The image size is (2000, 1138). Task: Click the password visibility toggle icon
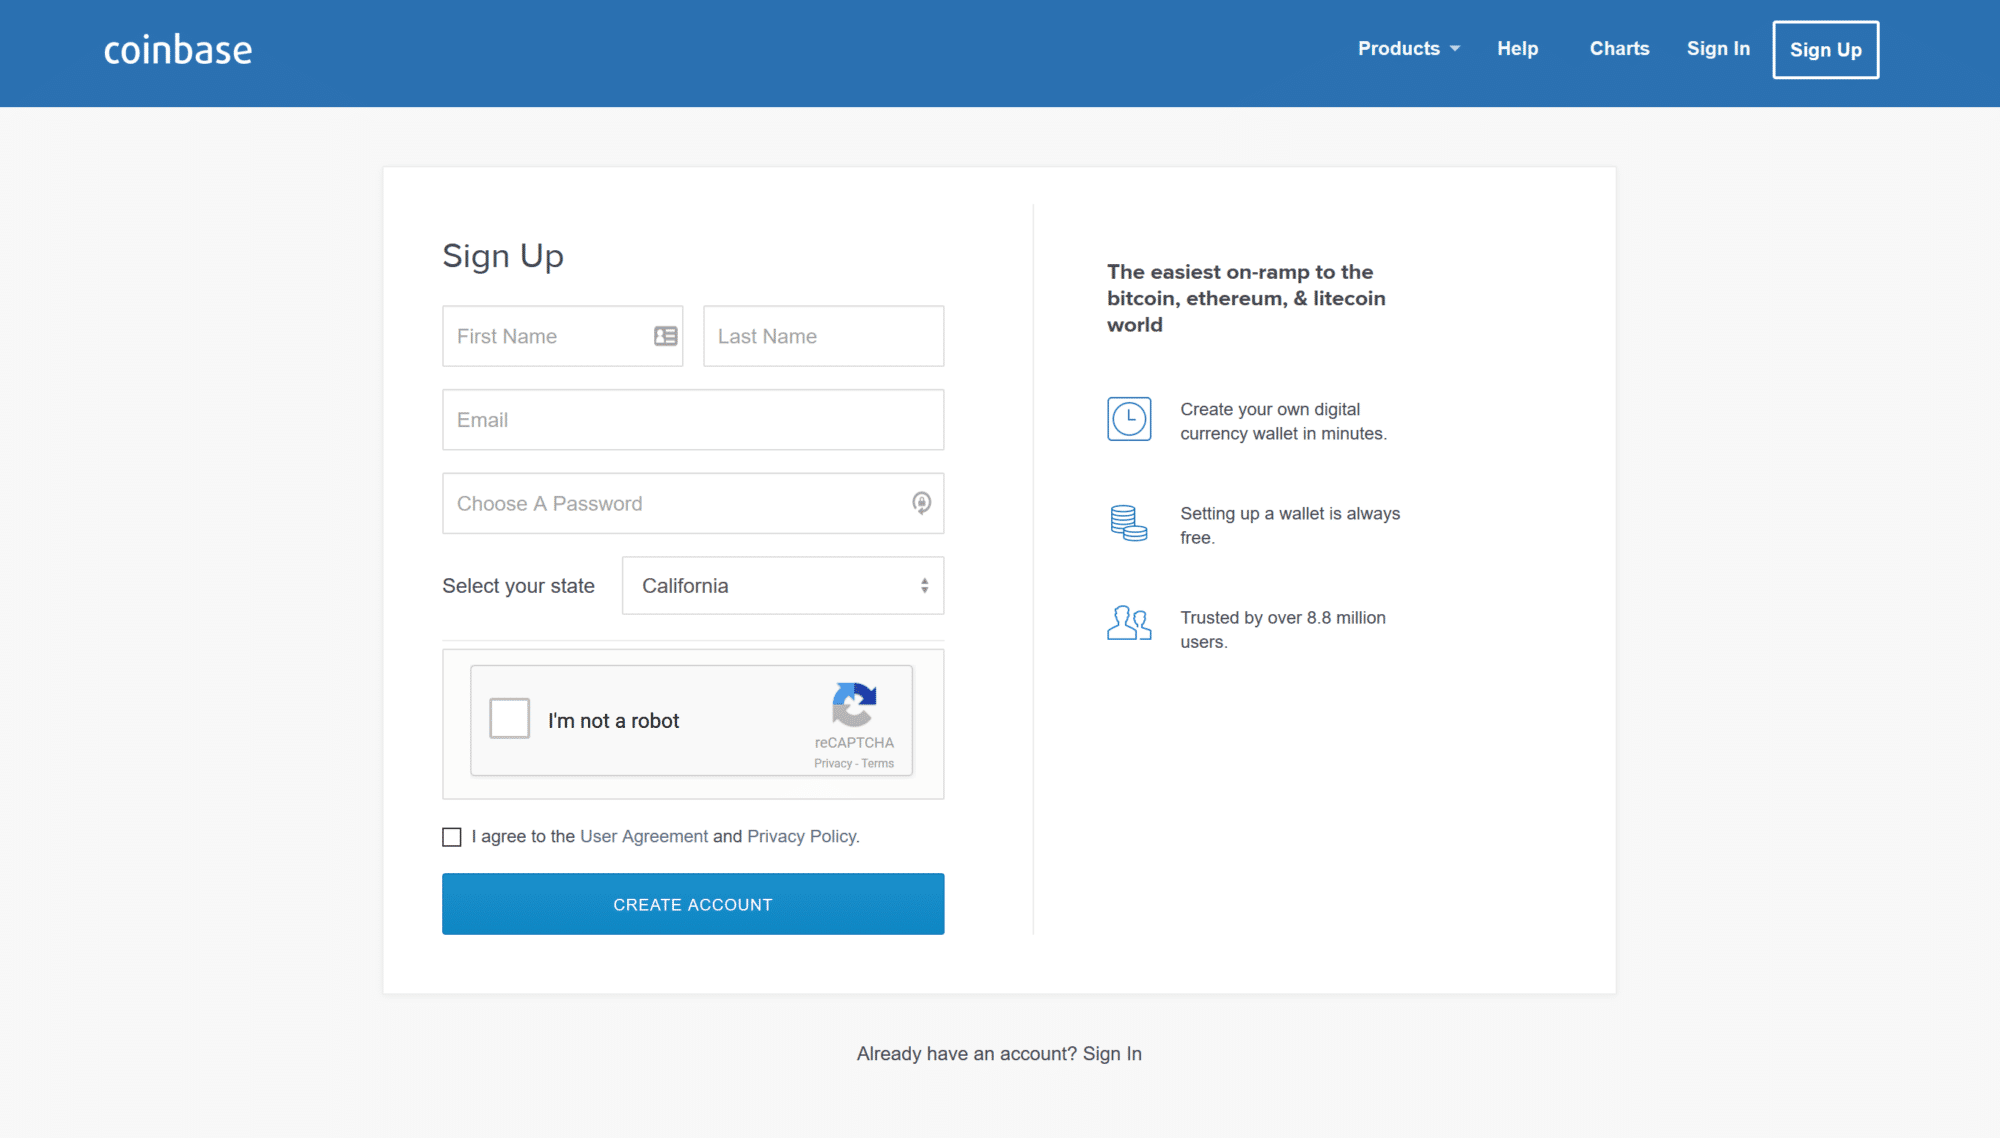(920, 500)
